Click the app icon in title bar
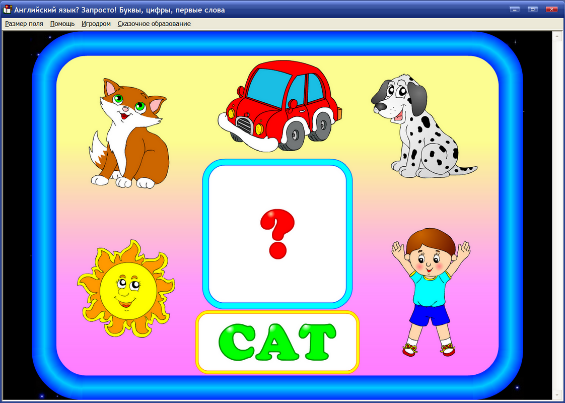565x403 pixels. click(x=7, y=9)
